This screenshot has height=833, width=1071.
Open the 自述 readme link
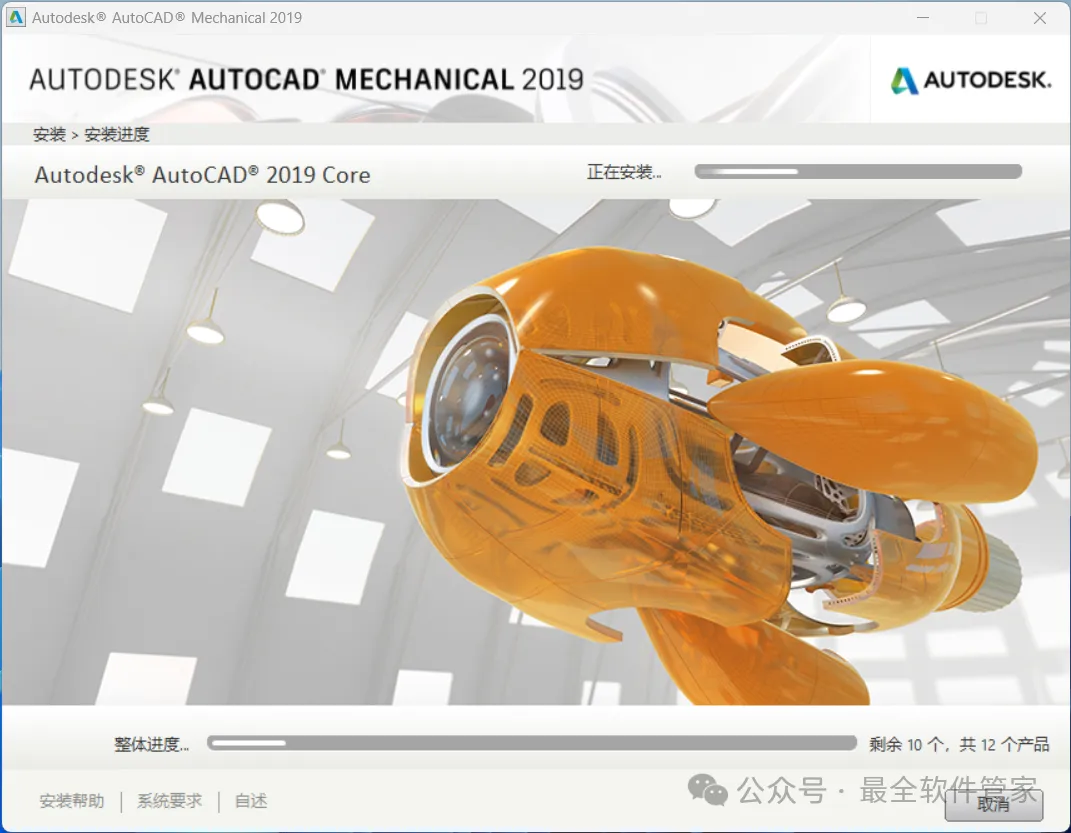[x=251, y=801]
